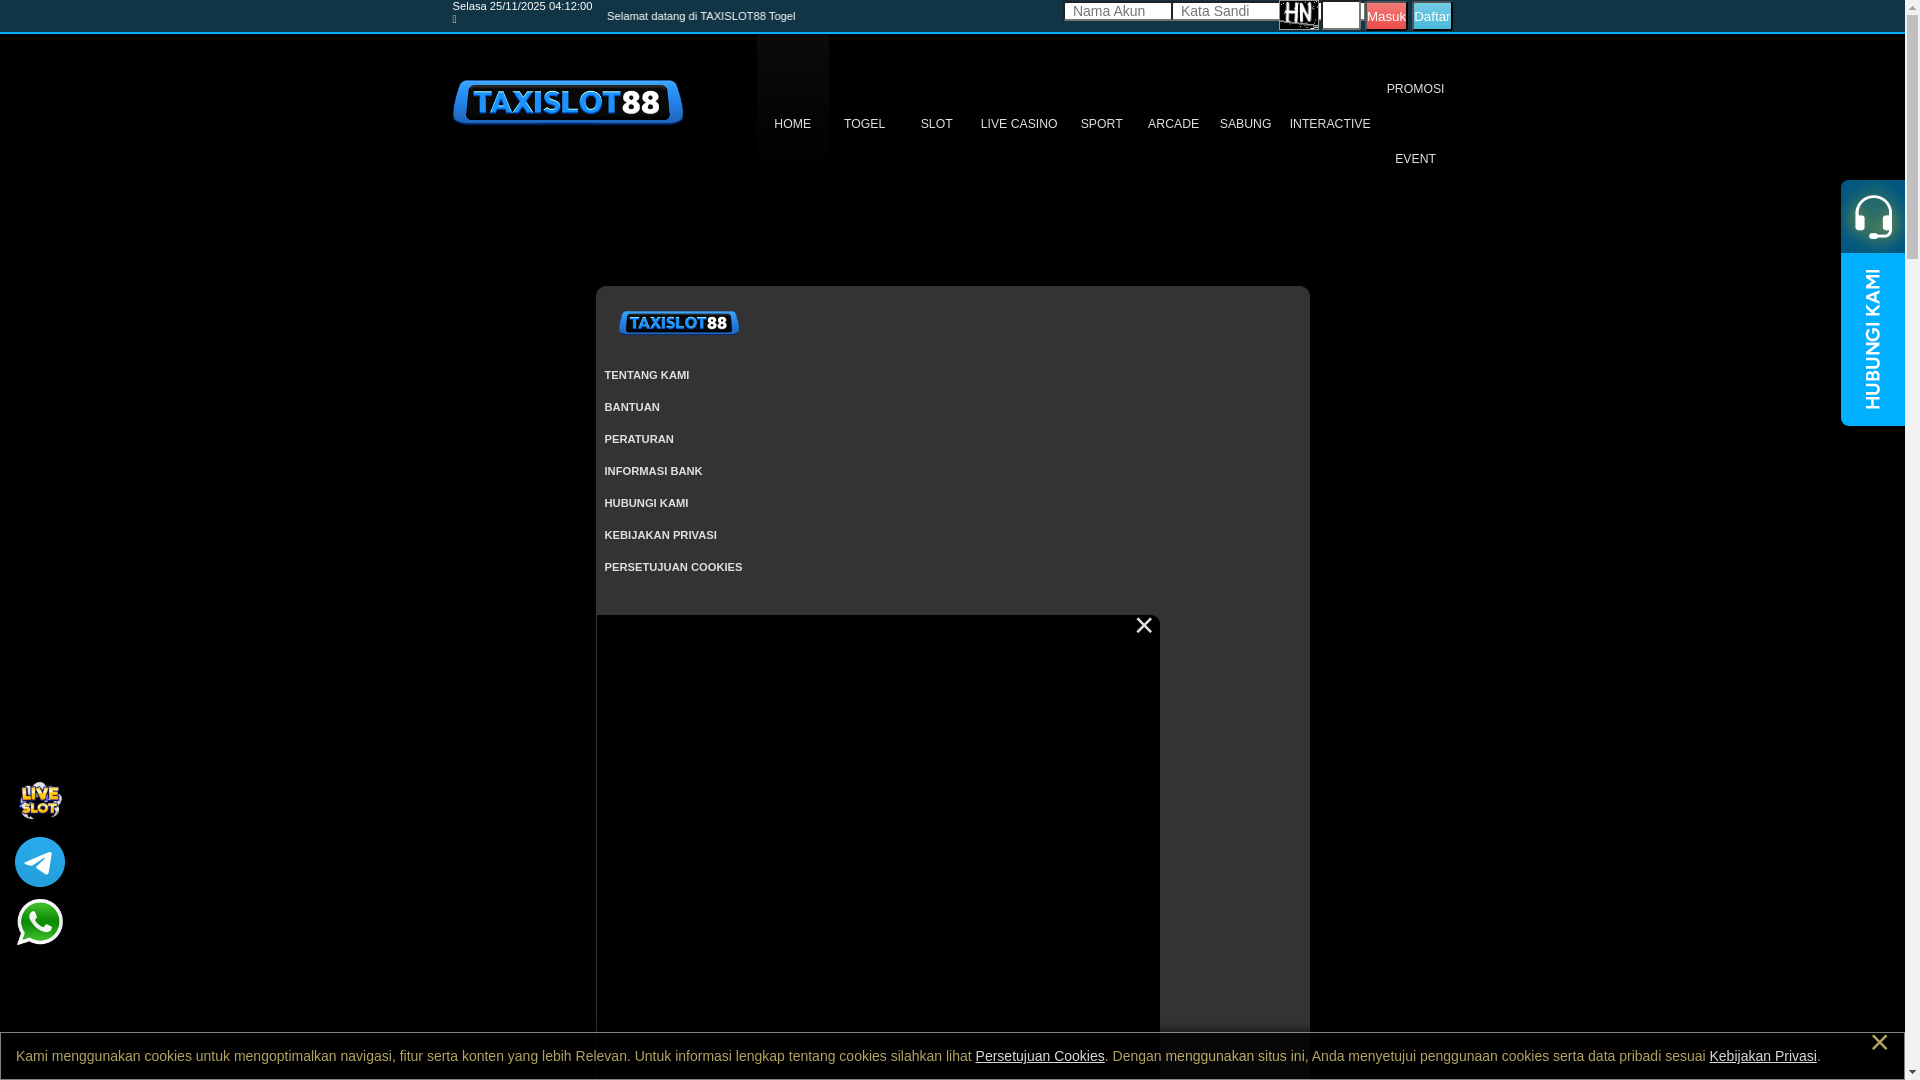The height and width of the screenshot is (1080, 1920).
Task: Open the EVENT menu item
Action: 1415,159
